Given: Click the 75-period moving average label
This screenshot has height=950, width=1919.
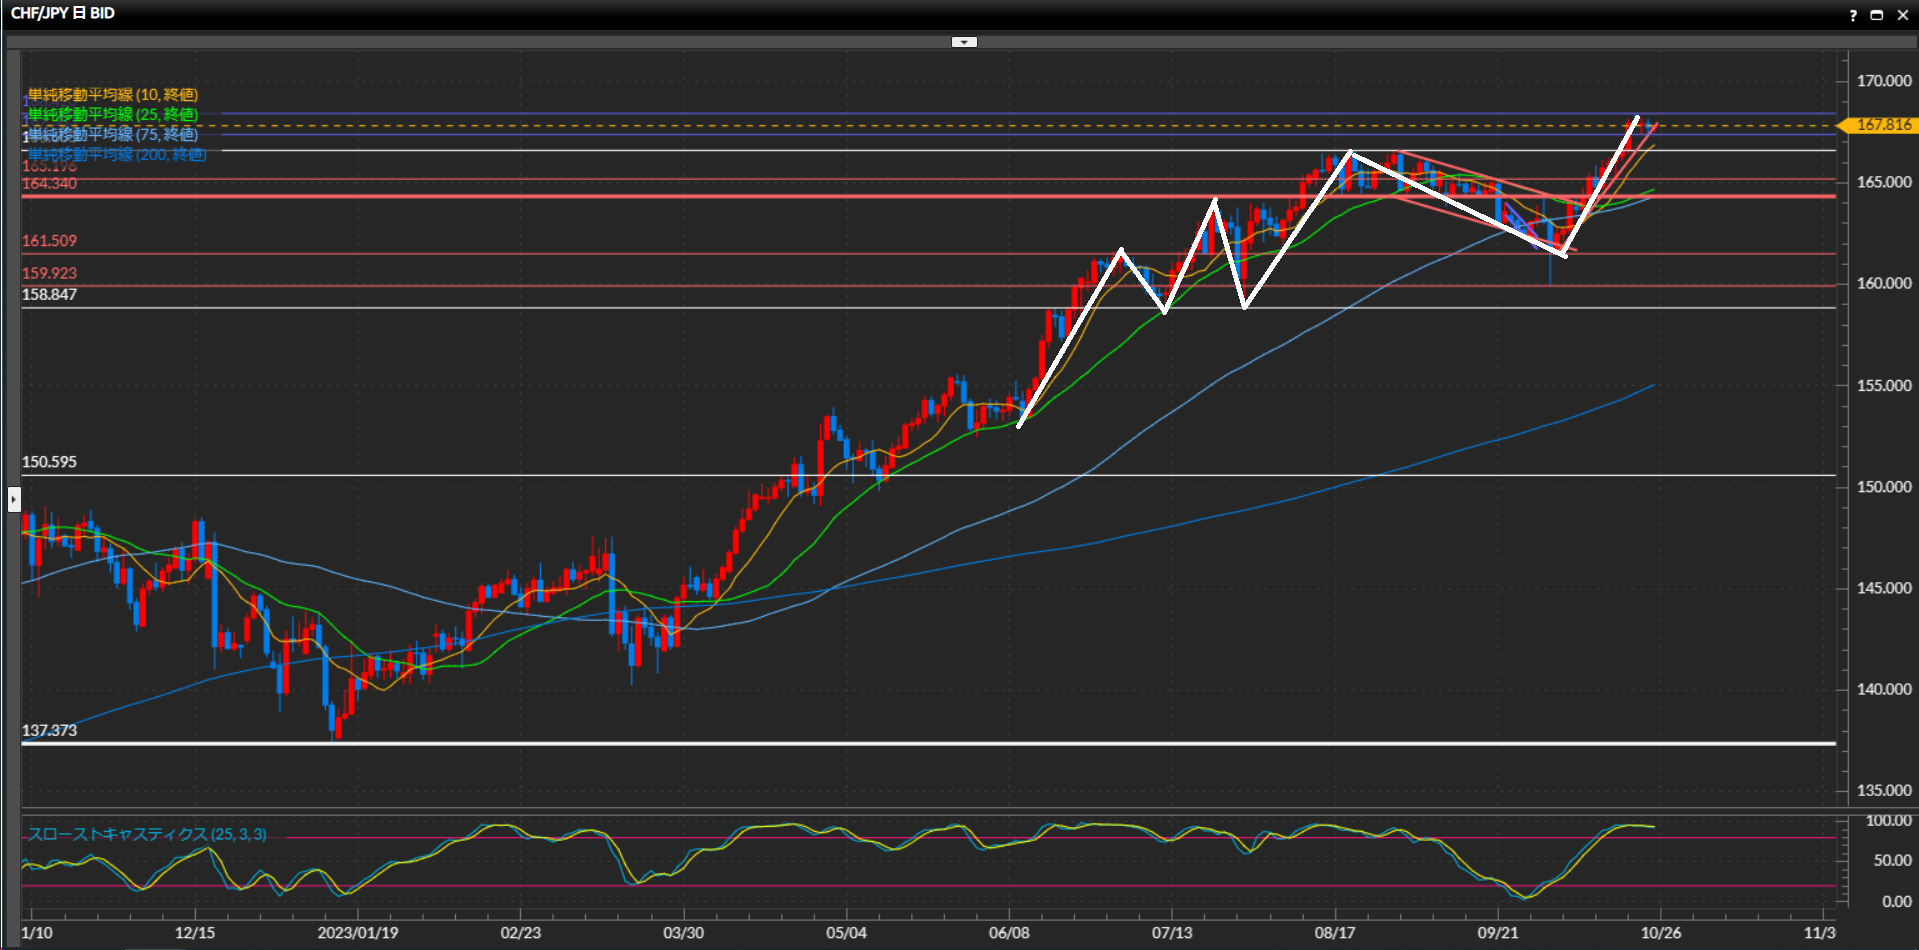Looking at the screenshot, I should [113, 135].
